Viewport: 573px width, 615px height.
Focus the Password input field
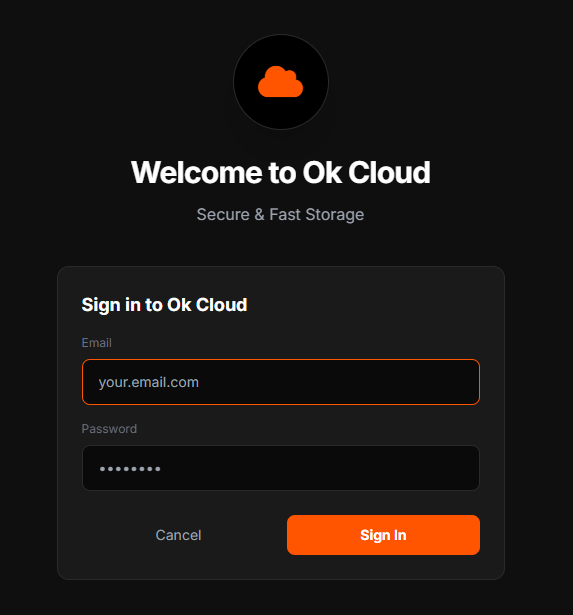coord(281,468)
